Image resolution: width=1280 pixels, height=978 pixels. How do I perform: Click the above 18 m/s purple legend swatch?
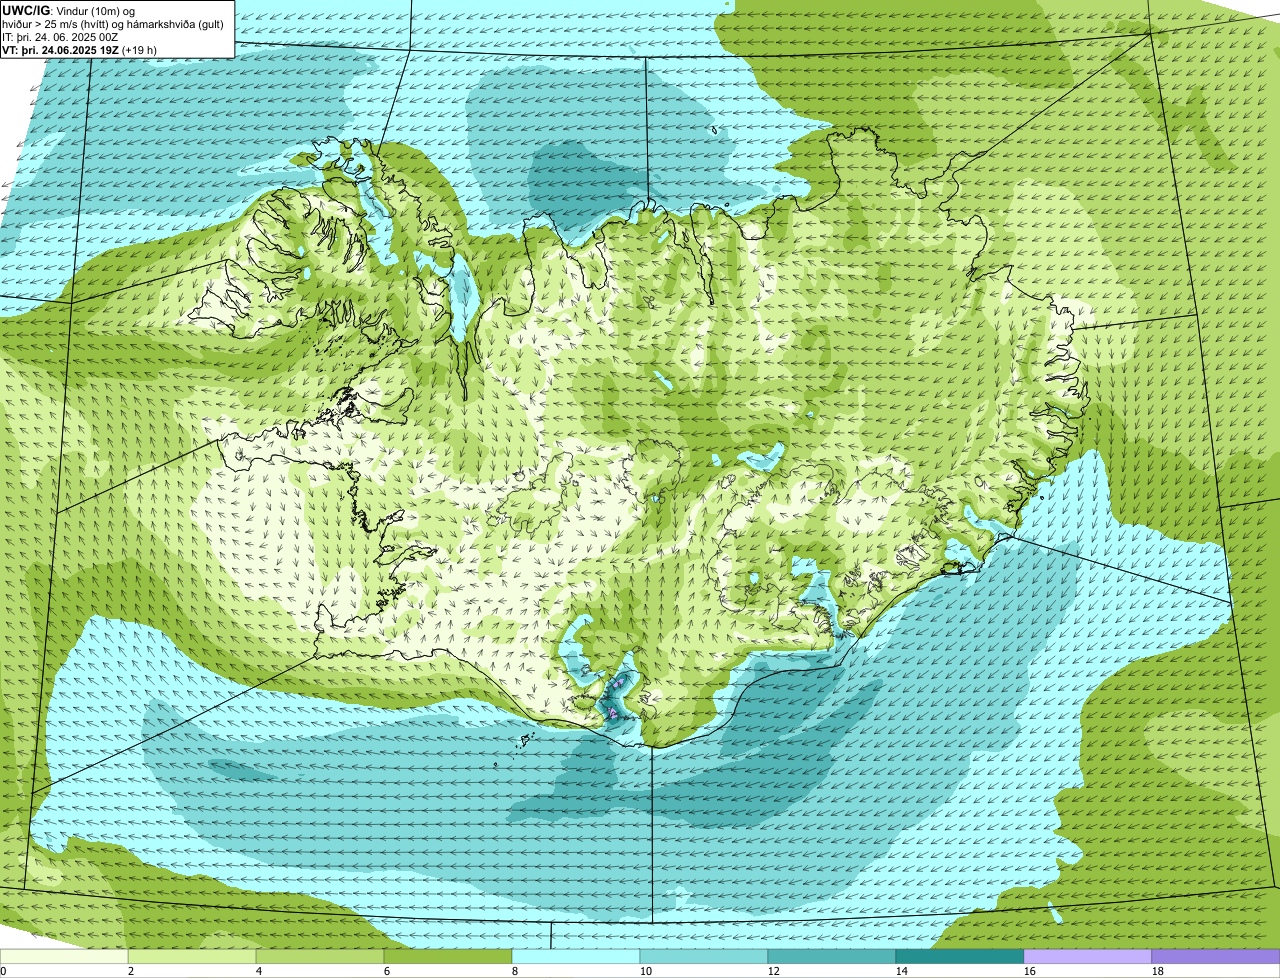pyautogui.click(x=1216, y=957)
